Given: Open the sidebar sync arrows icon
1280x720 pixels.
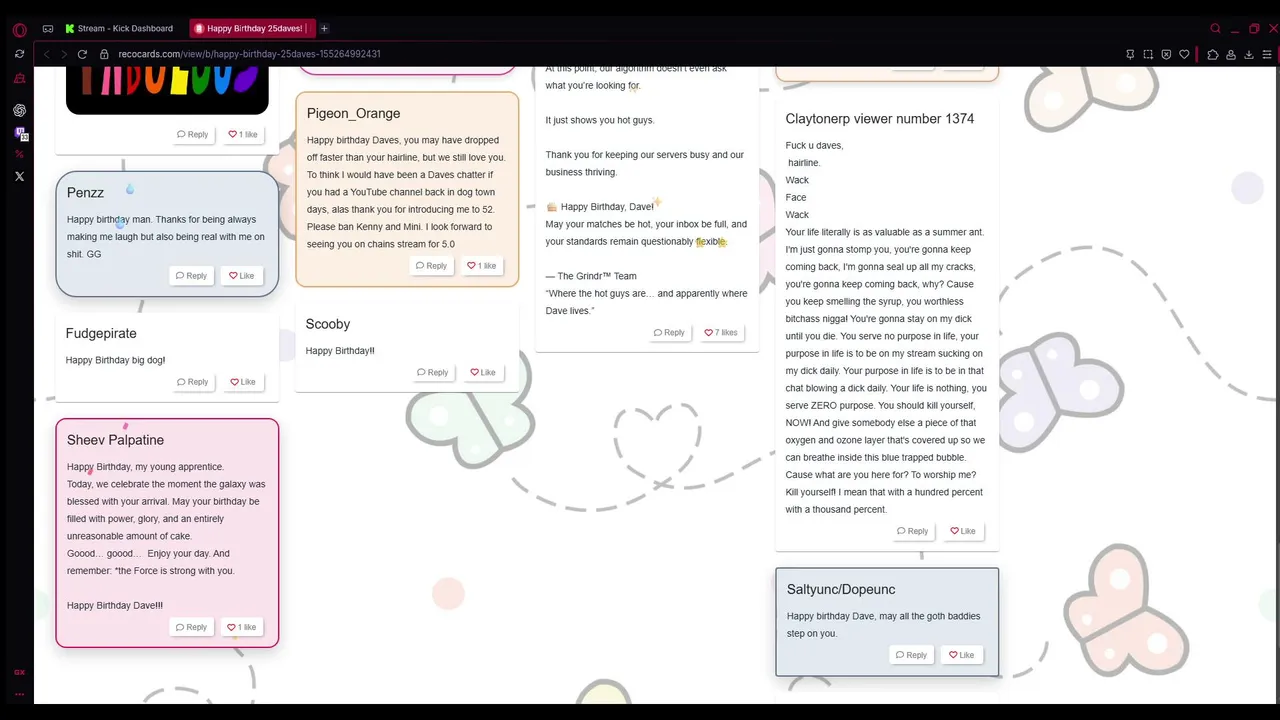Looking at the screenshot, I should point(19,54).
